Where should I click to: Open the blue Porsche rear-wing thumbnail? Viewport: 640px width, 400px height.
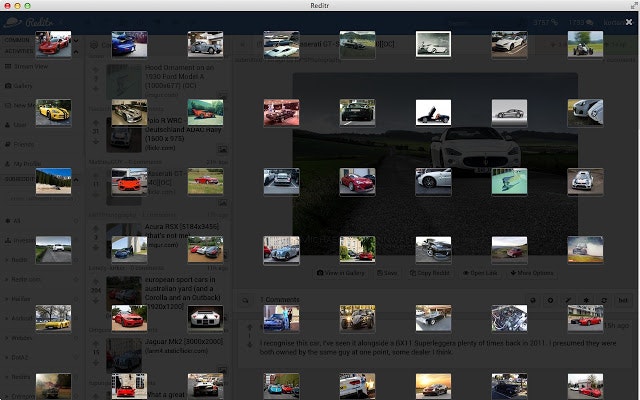129,44
